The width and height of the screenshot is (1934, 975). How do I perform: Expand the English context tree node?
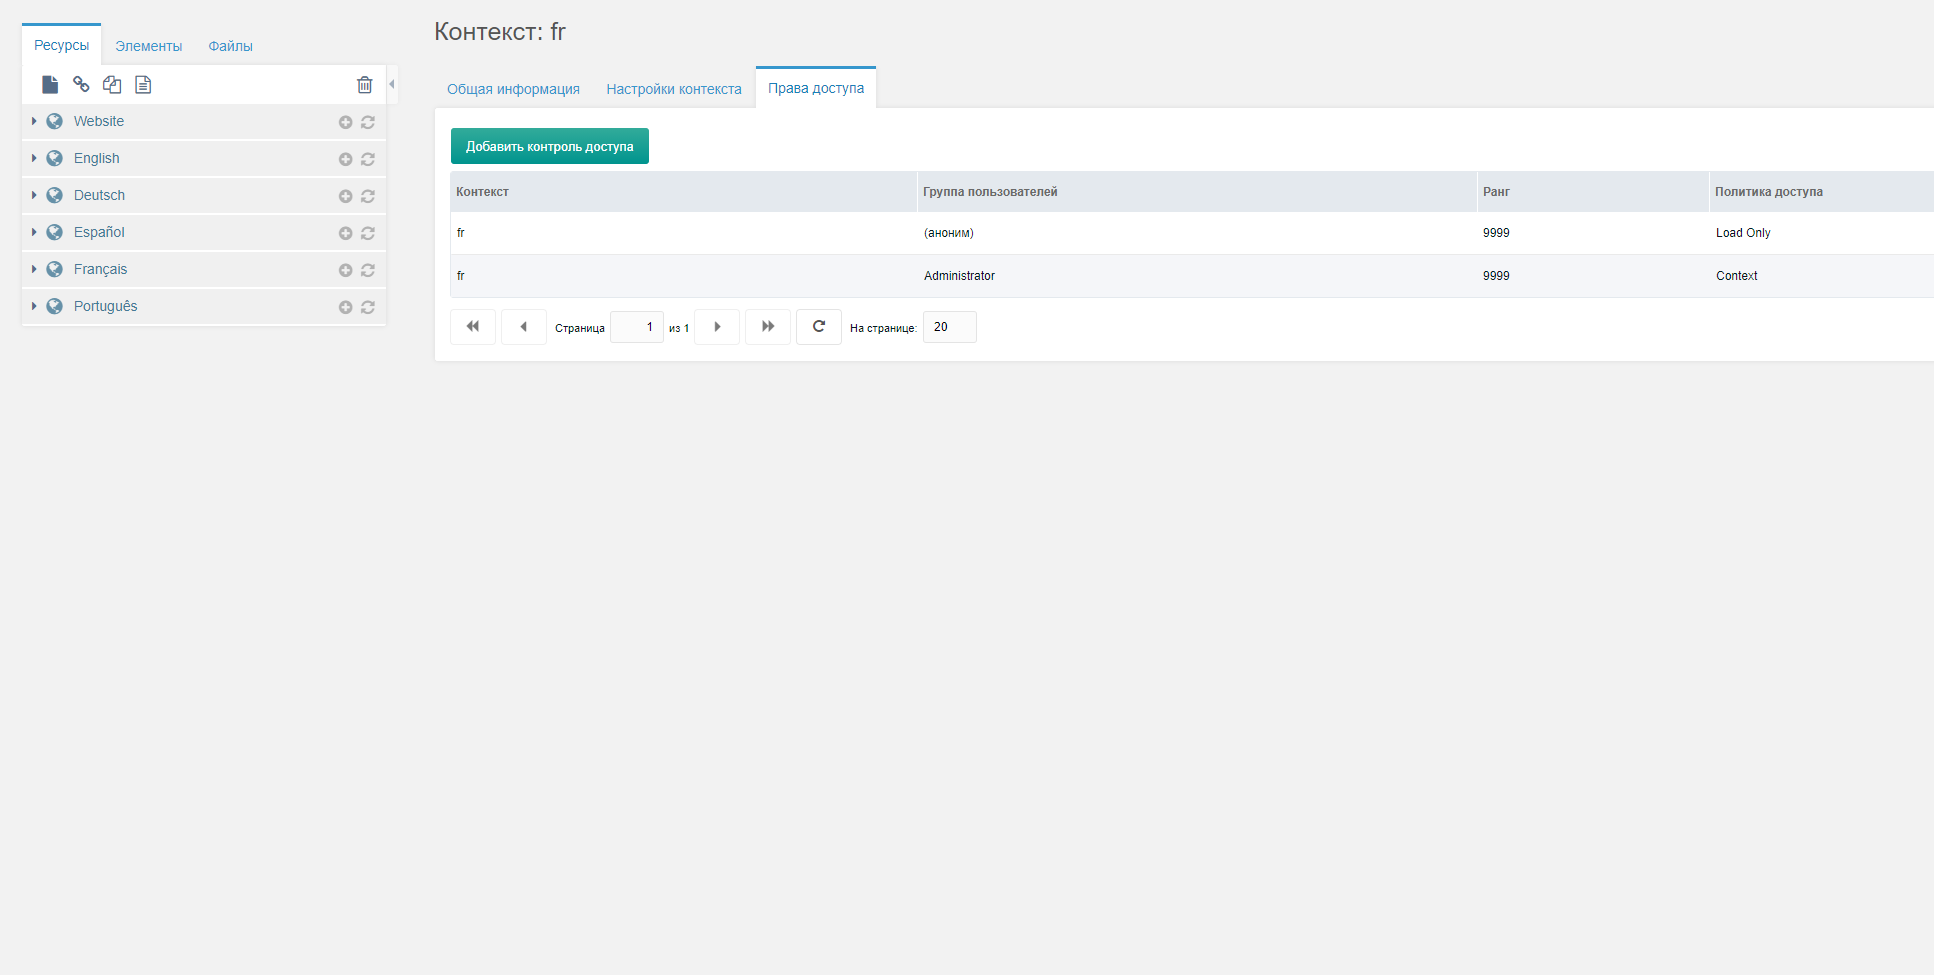[x=34, y=158]
